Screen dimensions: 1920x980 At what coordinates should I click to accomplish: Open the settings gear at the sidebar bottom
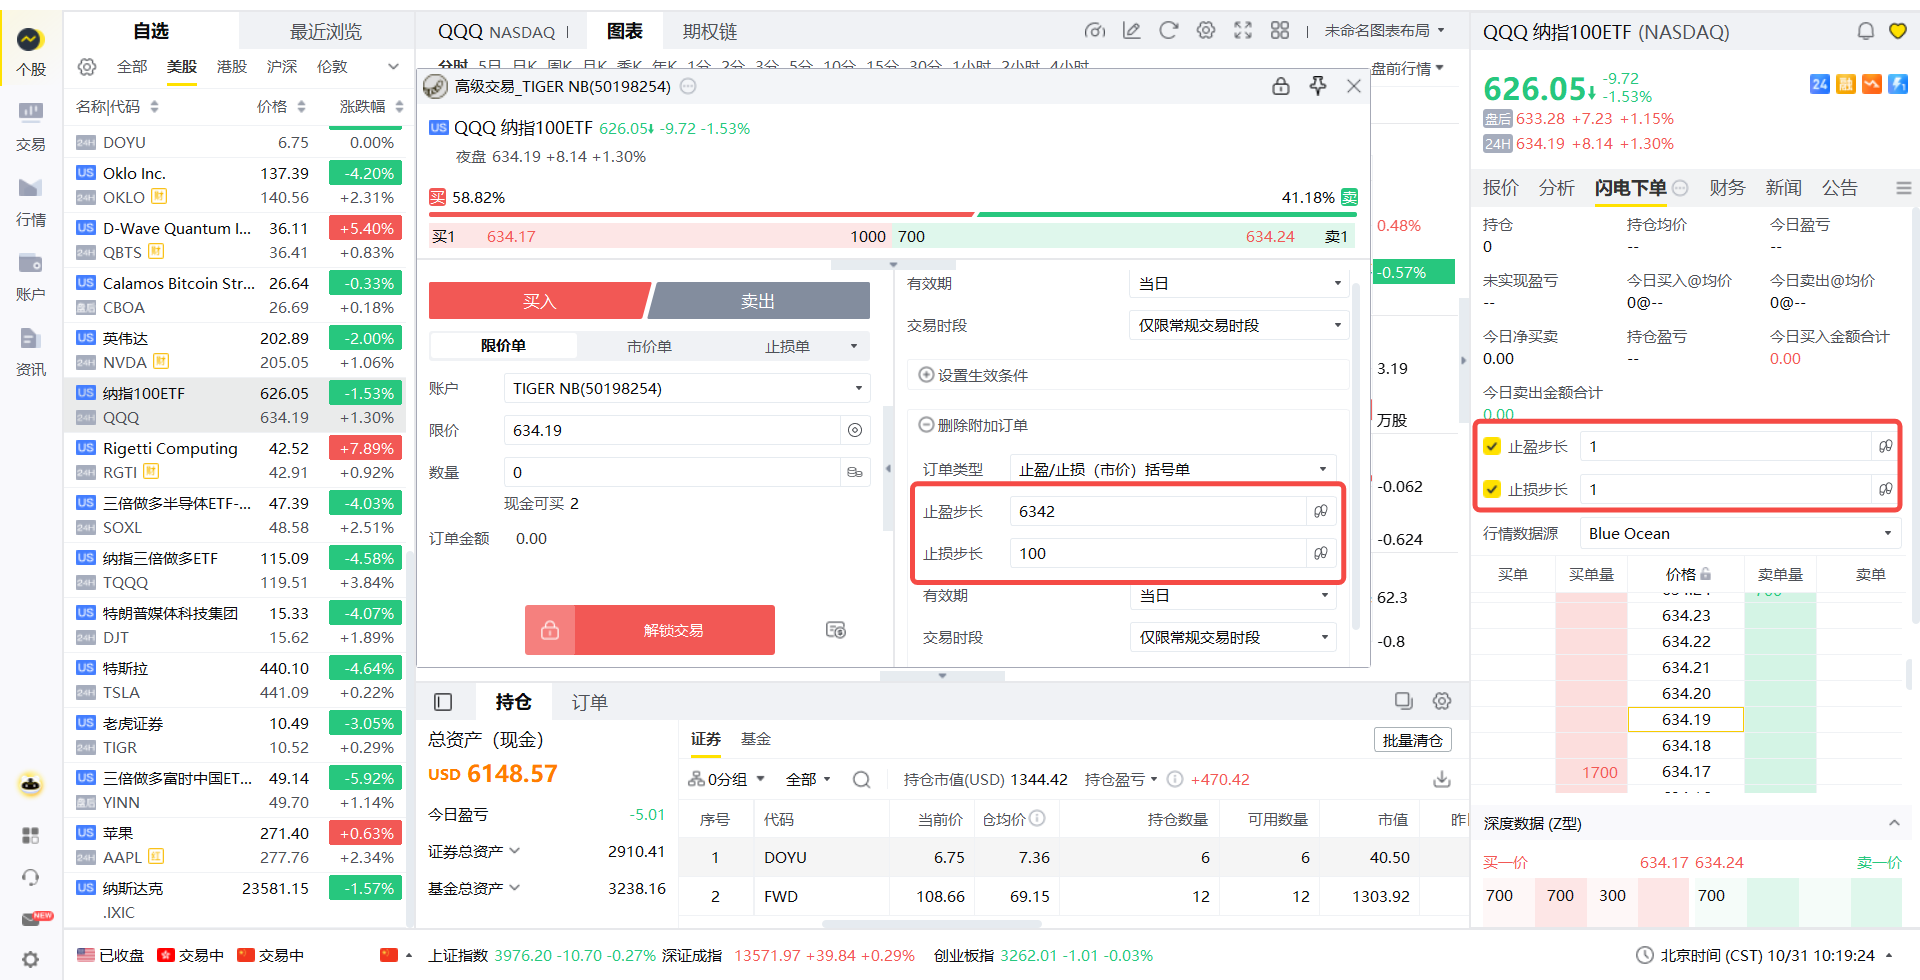click(31, 960)
